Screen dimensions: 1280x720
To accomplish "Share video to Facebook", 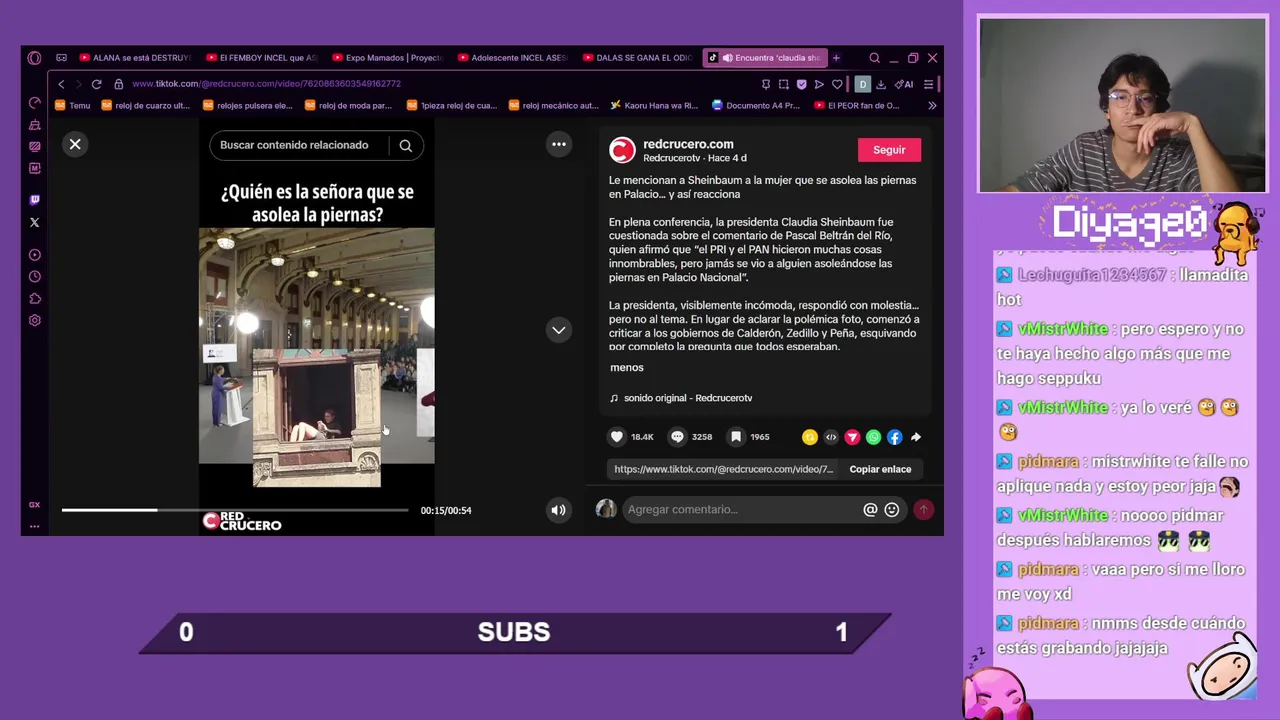I will [x=894, y=437].
